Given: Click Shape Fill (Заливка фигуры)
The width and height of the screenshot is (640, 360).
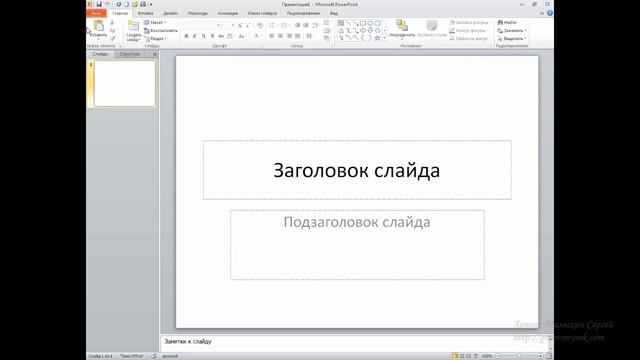Looking at the screenshot, I should pyautogui.click(x=469, y=22).
